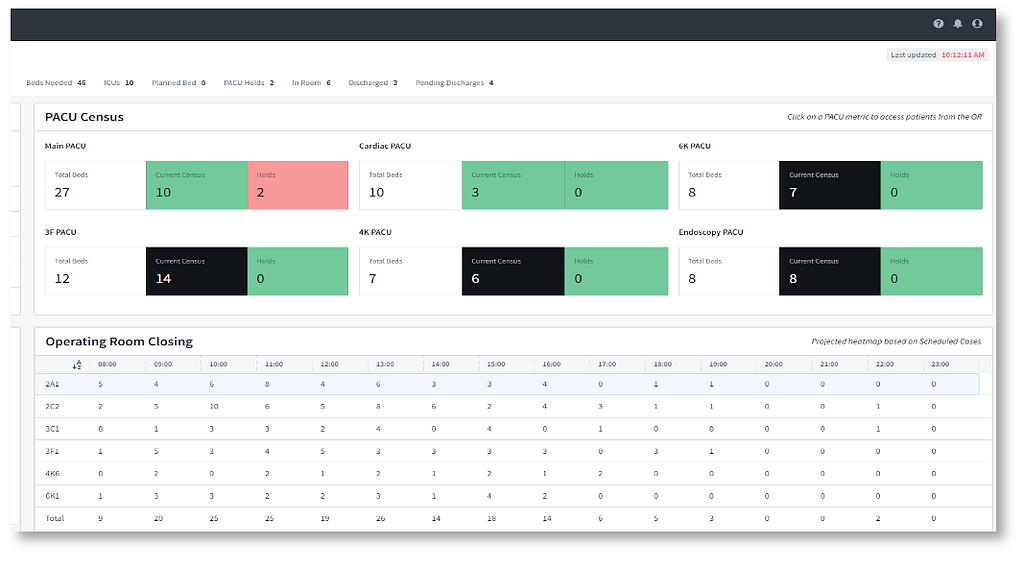
Task: Click 2C2 value 10 at 10:00
Action: pyautogui.click(x=214, y=406)
